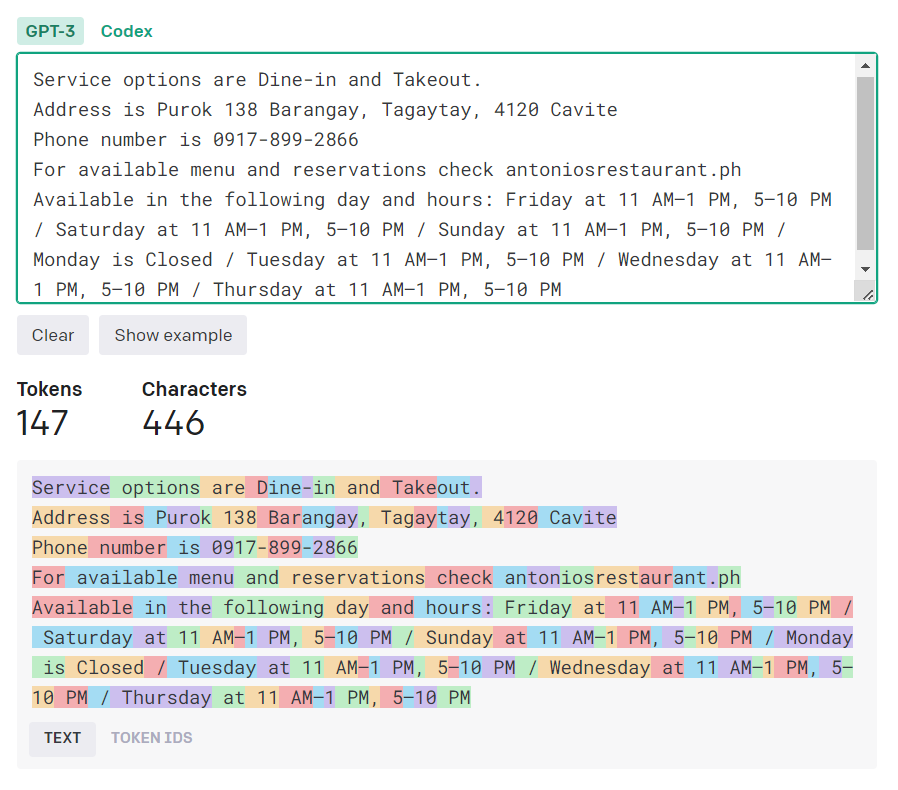Image resolution: width=898 pixels, height=790 pixels.
Task: Click the highlighted token 'check'
Action: (x=459, y=577)
